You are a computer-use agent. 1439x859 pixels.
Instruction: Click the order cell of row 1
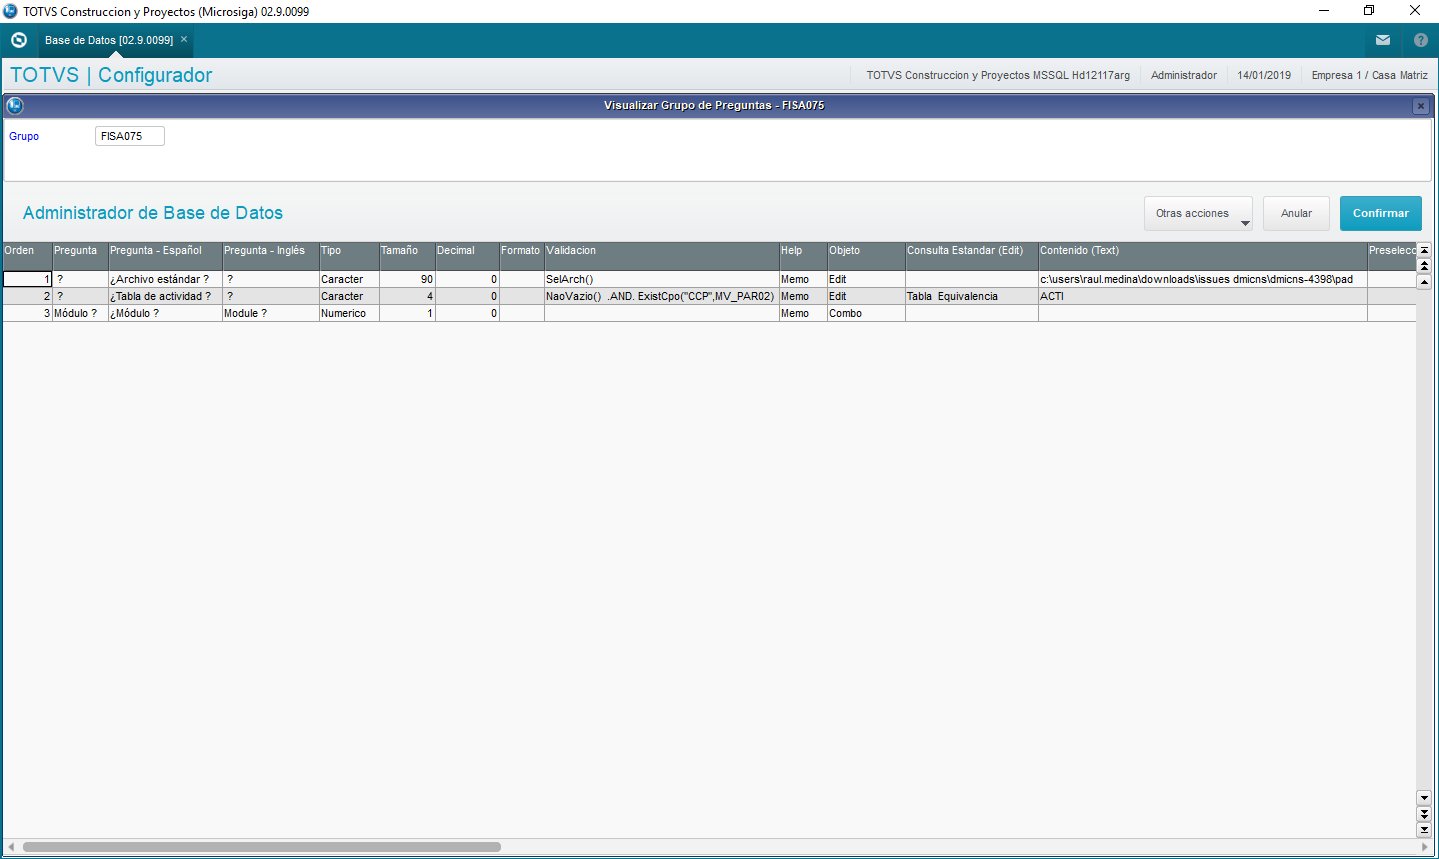[x=27, y=280]
